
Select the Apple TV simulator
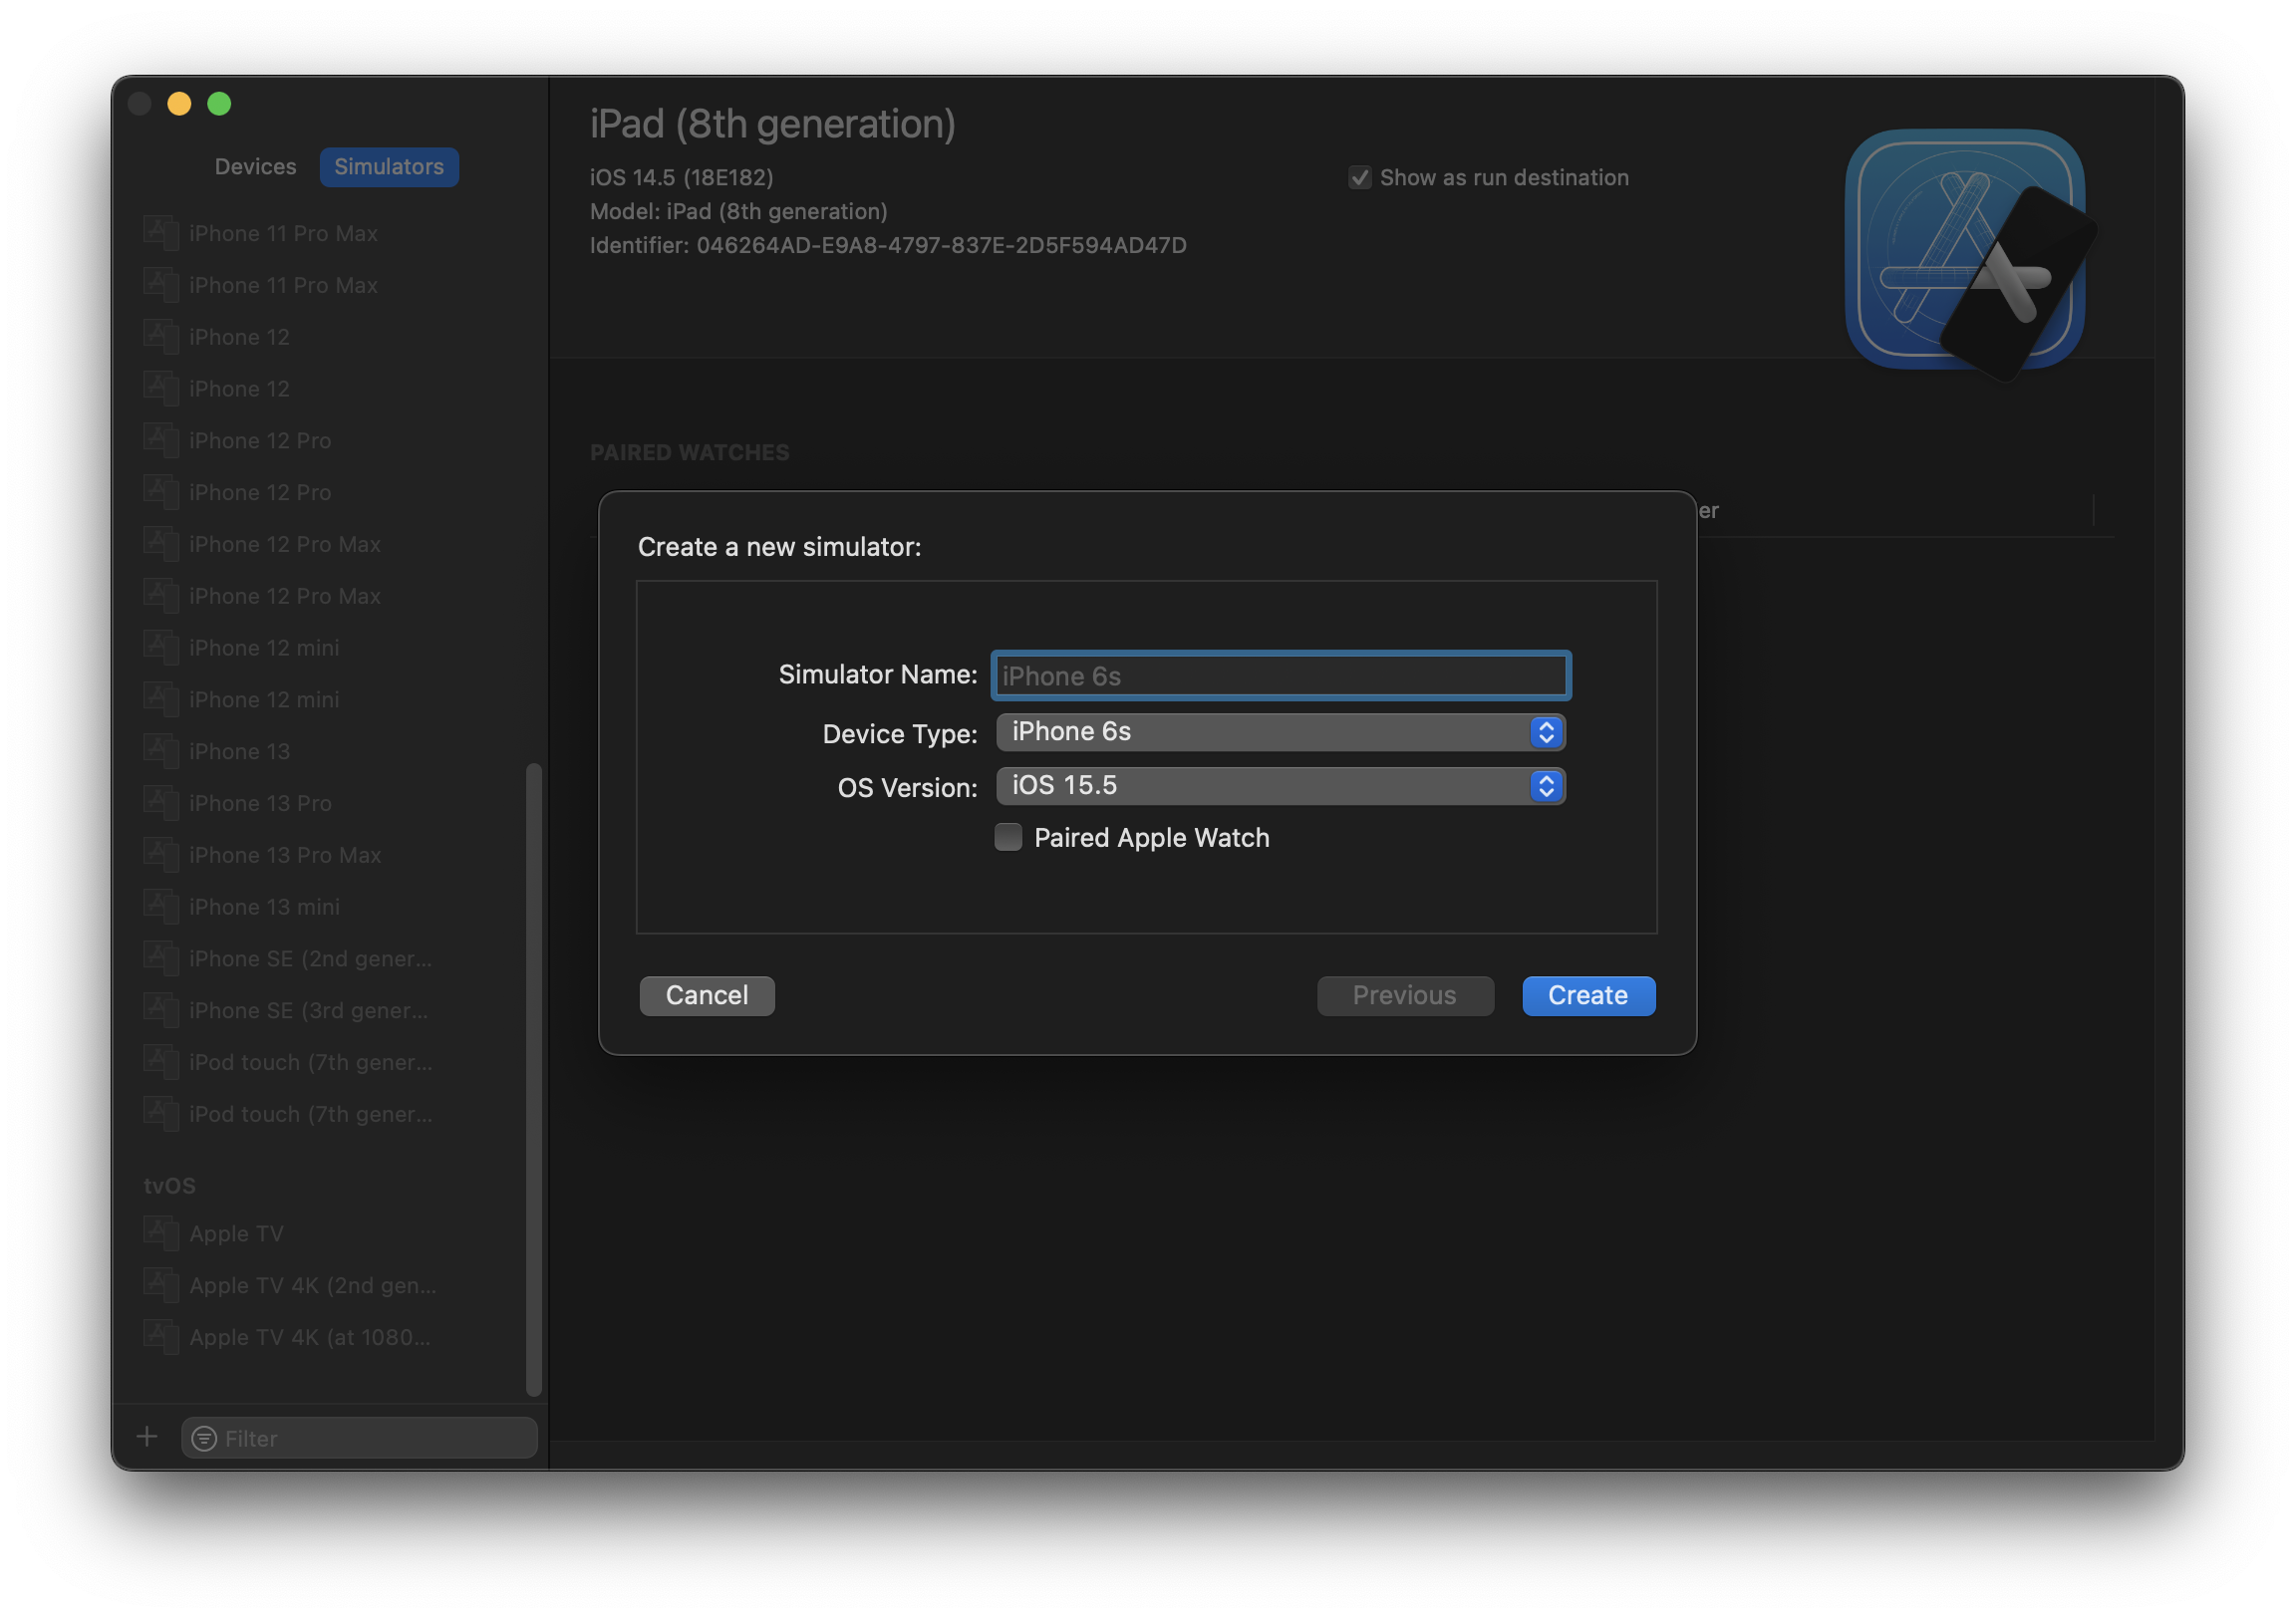tap(330, 1234)
